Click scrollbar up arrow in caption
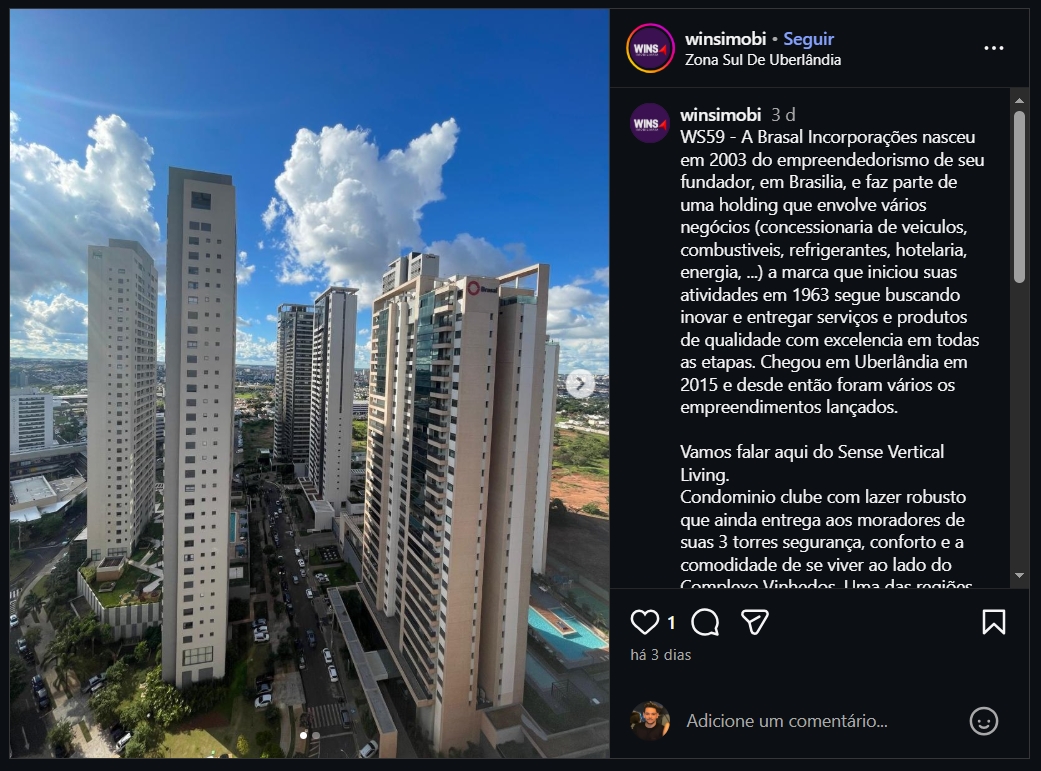This screenshot has width=1041, height=771. click(x=1019, y=101)
